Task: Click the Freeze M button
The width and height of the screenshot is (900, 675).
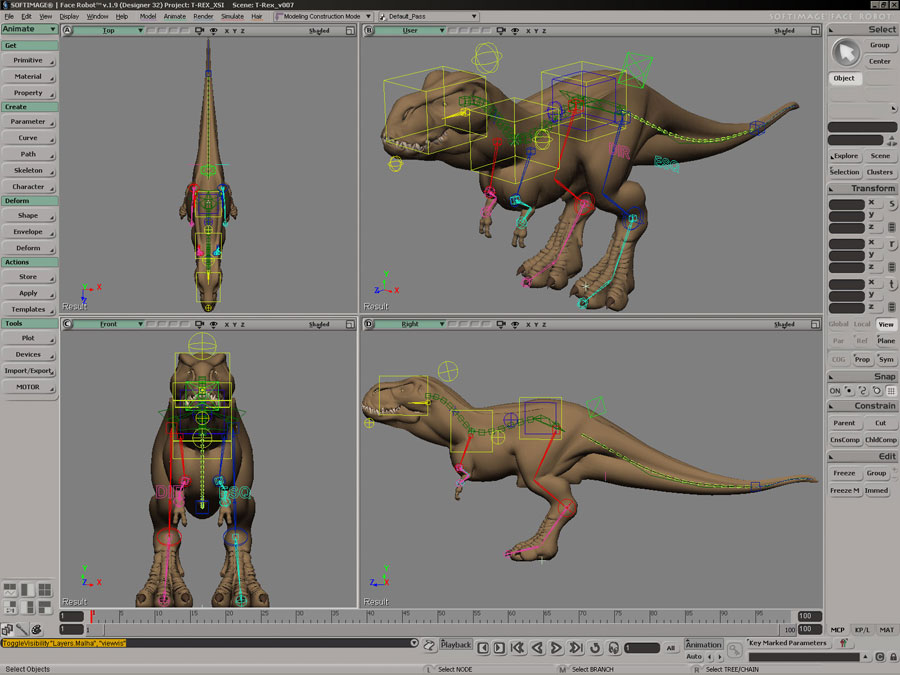Action: (844, 491)
